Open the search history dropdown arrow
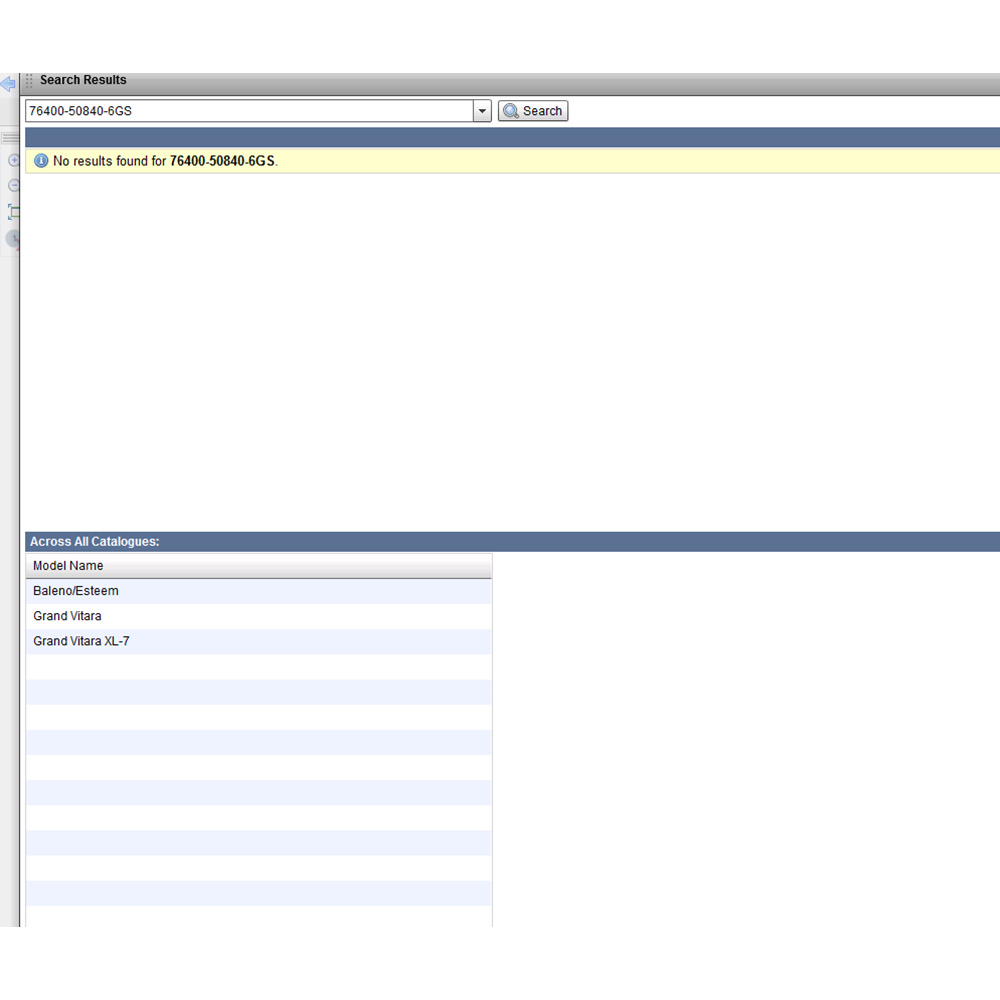The image size is (1000, 1000). 482,111
